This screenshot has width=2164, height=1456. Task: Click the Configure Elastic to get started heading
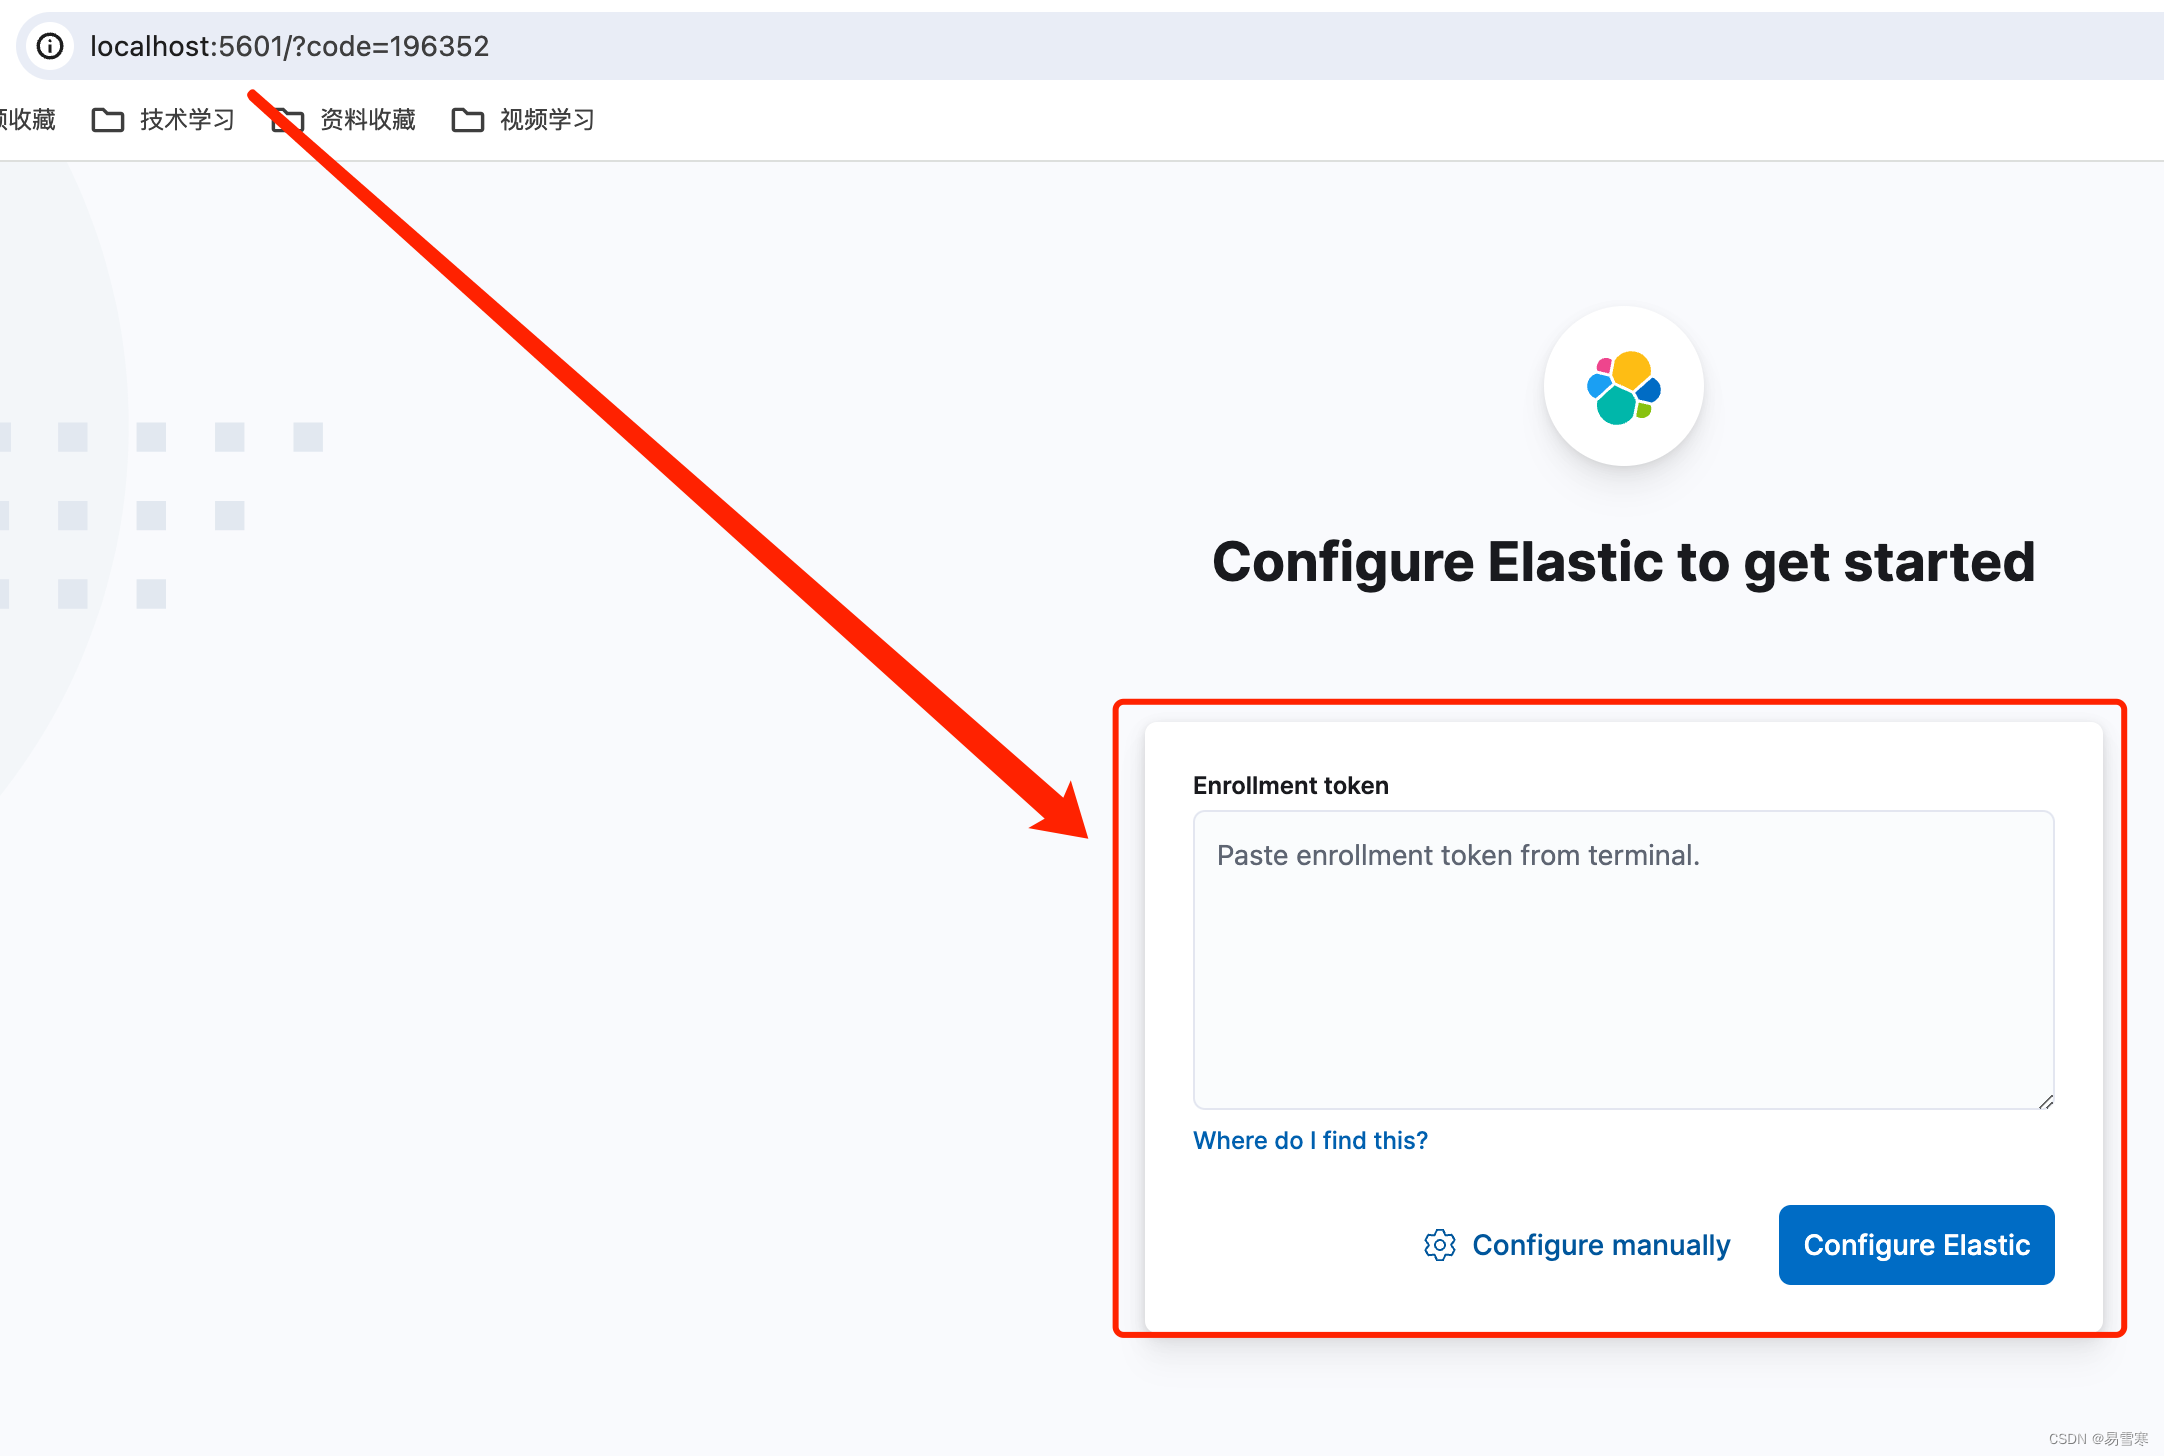[x=1623, y=562]
